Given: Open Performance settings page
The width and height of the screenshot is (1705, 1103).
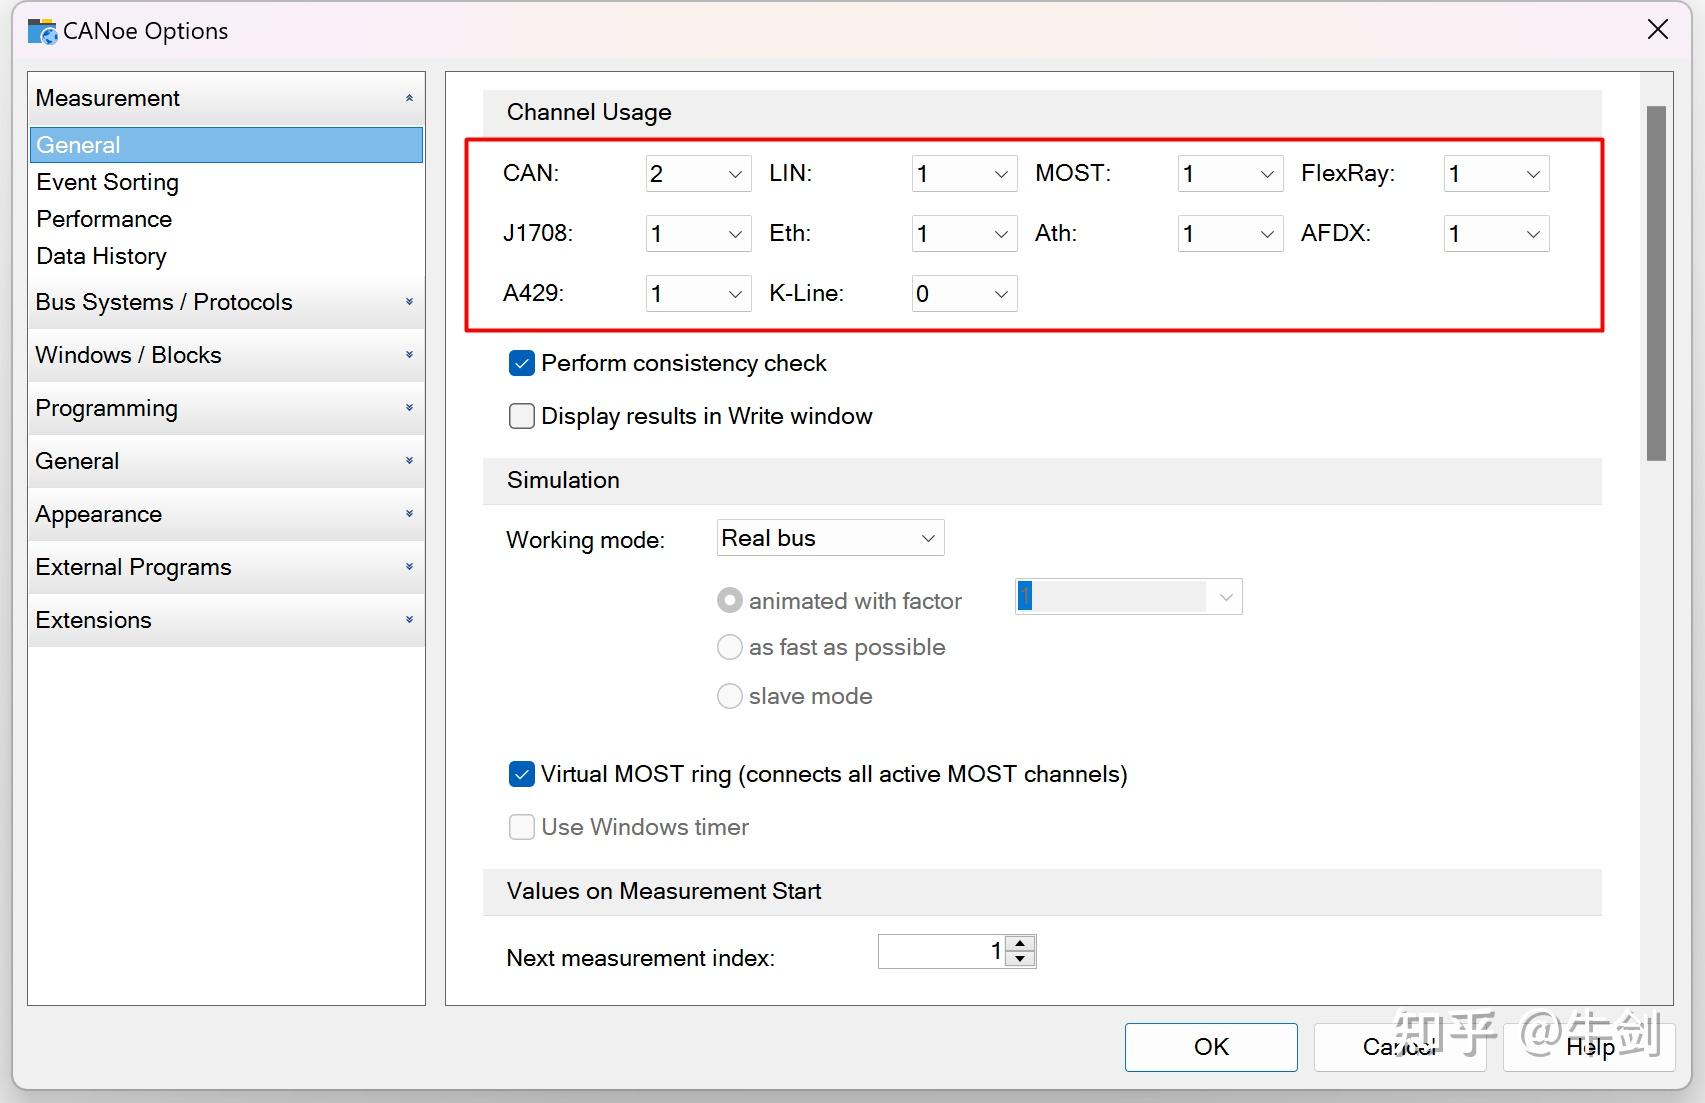Looking at the screenshot, I should [x=104, y=219].
